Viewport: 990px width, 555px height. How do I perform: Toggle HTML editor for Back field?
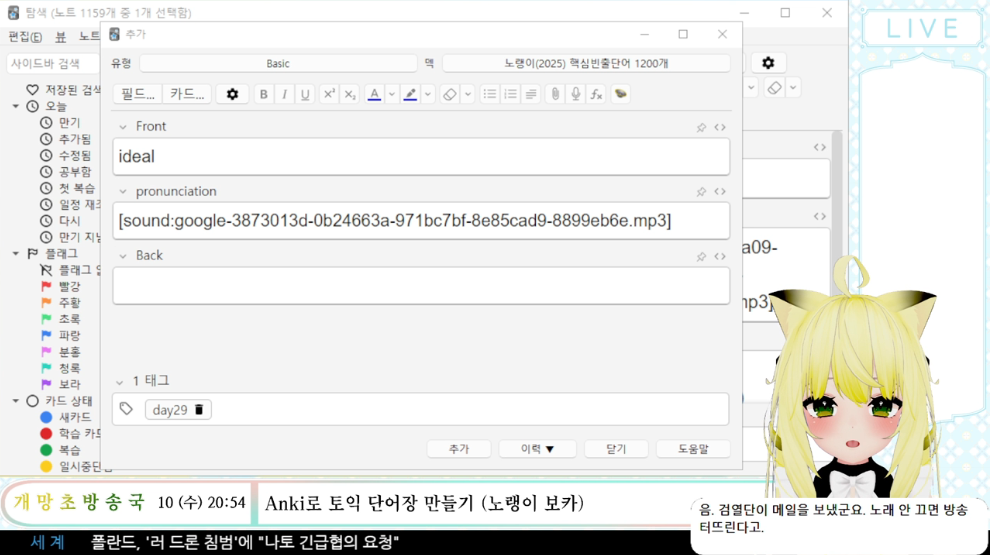click(720, 256)
